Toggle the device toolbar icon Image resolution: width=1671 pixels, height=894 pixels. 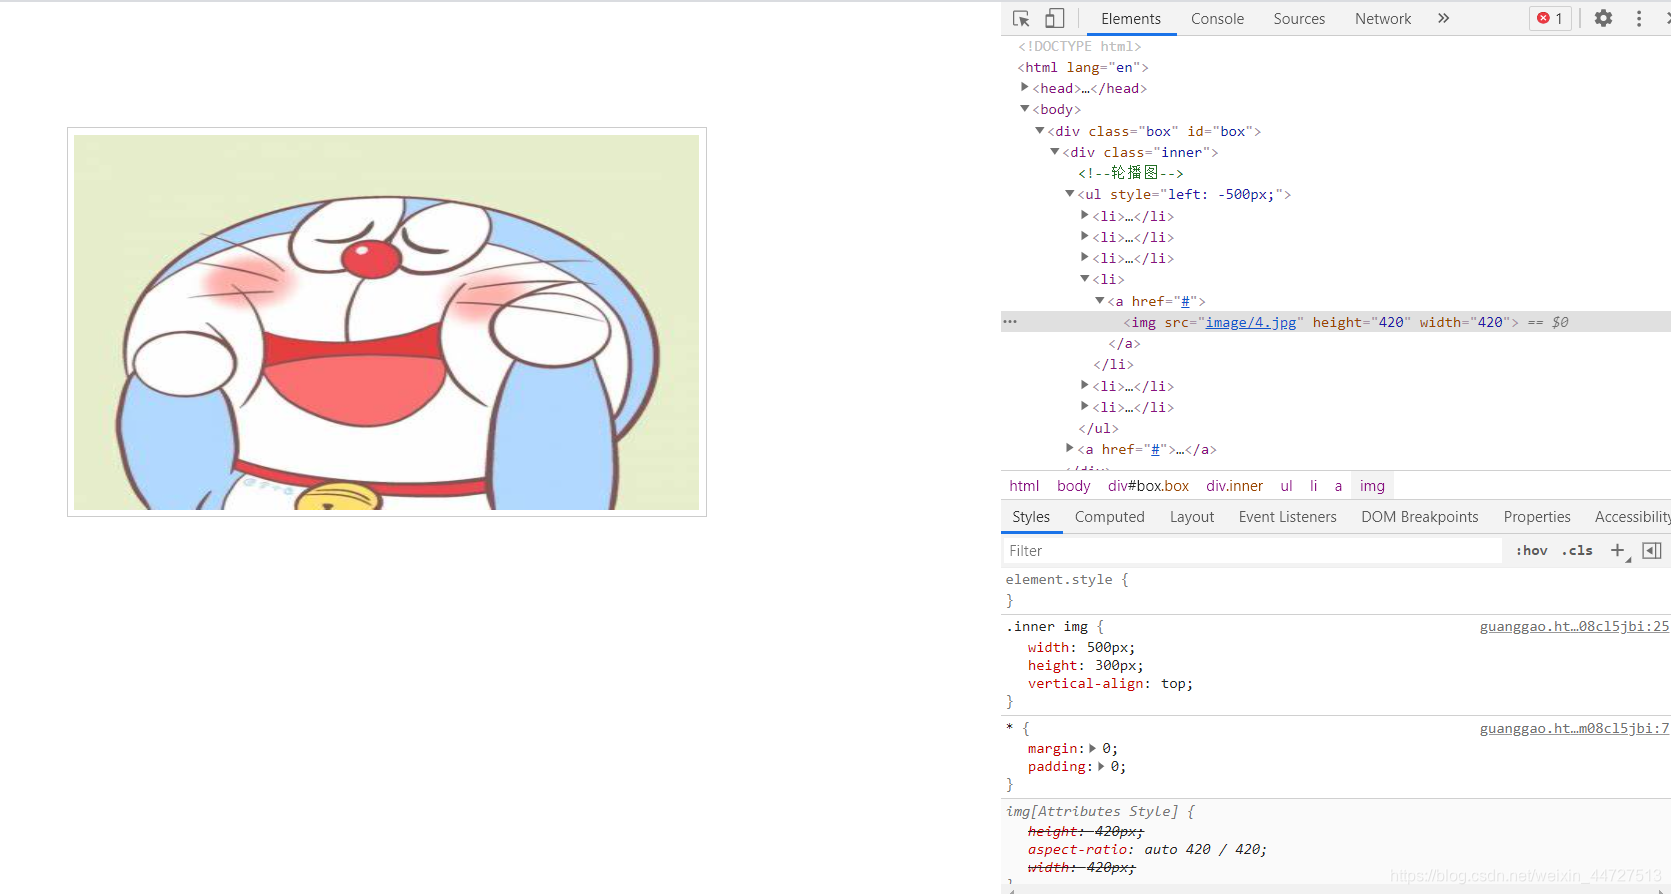pos(1054,18)
